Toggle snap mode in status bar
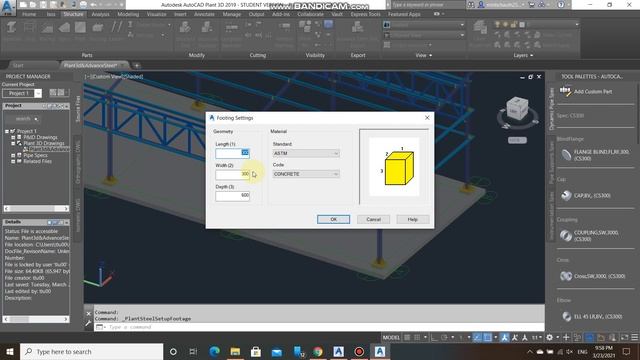This screenshot has width=640, height=360. [x=417, y=337]
